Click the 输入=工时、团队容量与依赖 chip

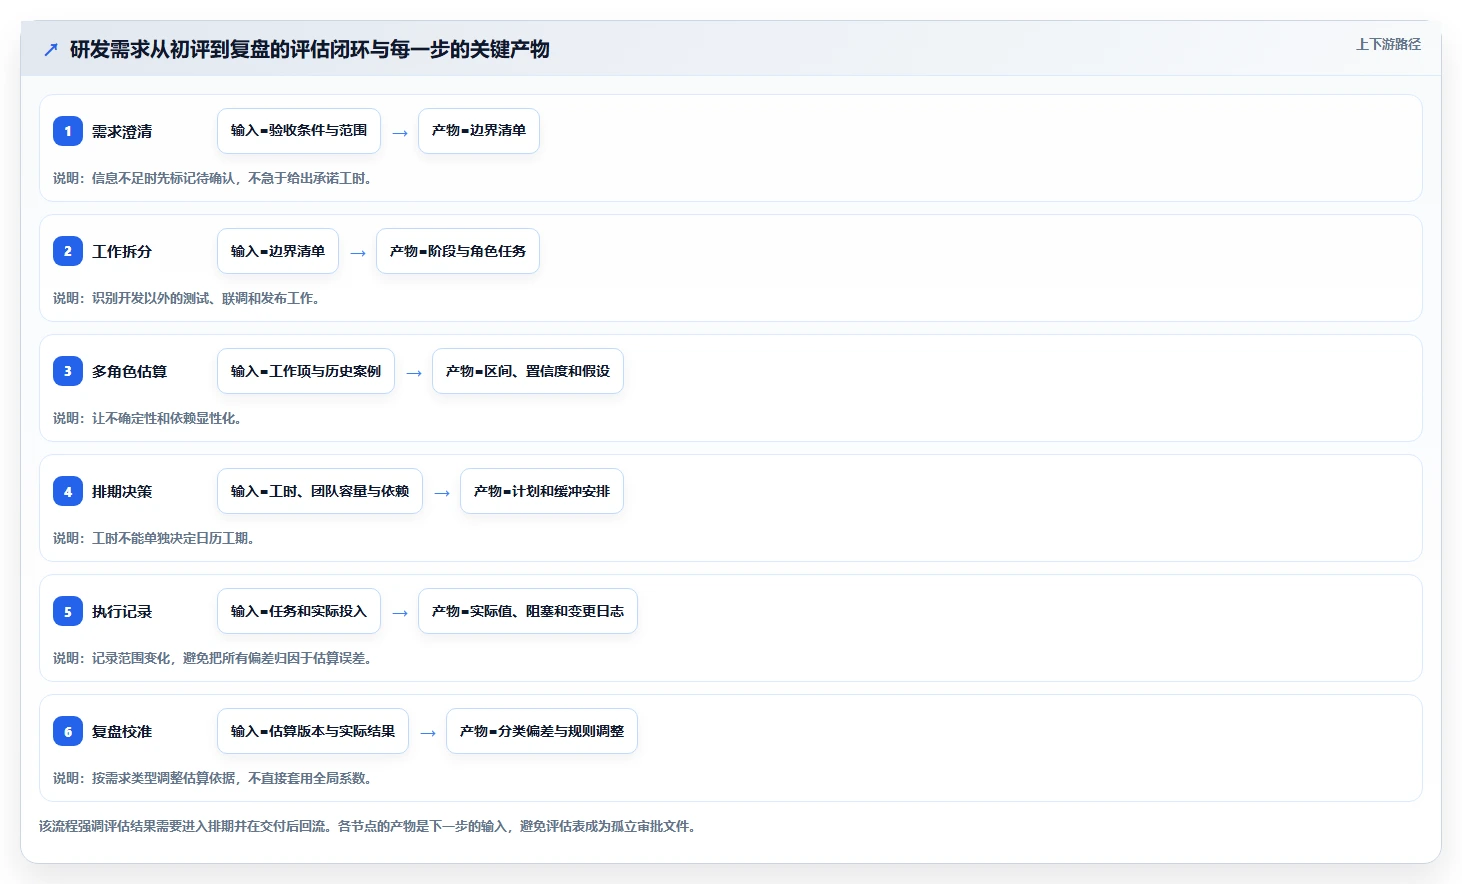point(320,491)
